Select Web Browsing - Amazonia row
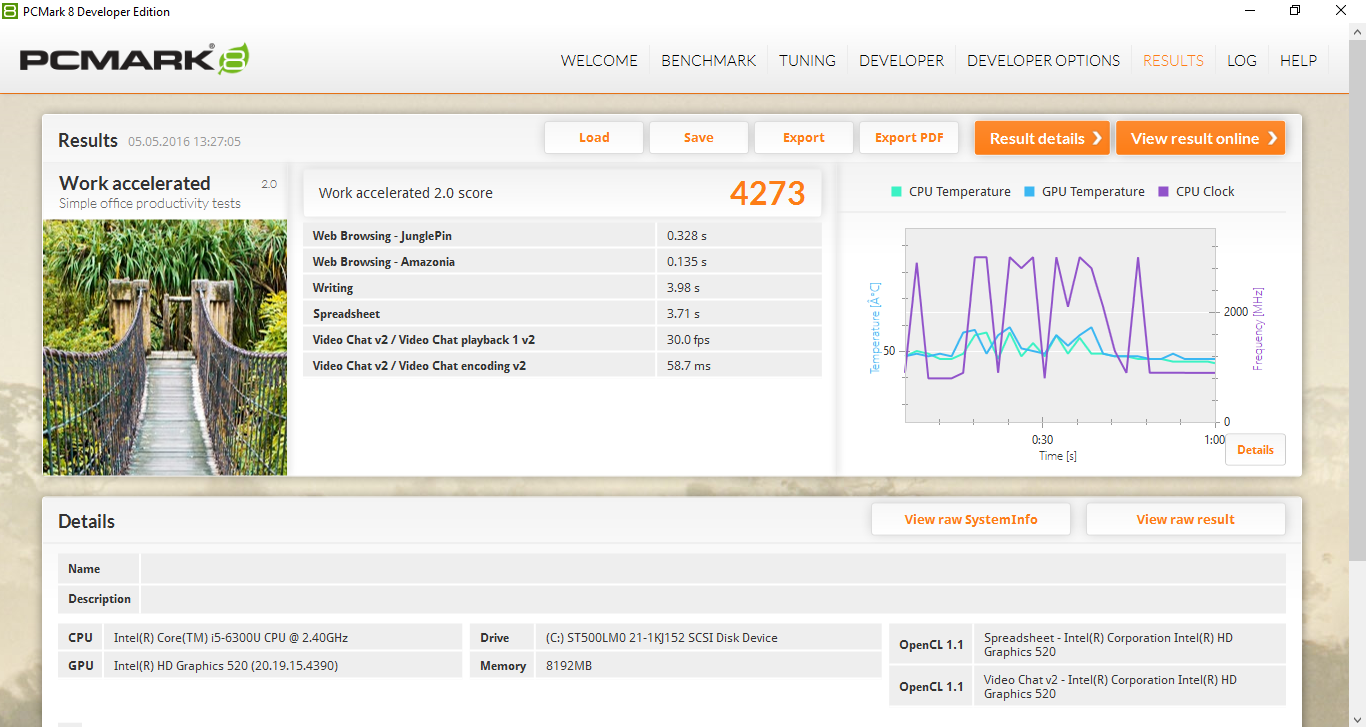Viewport: 1366px width, 727px height. (x=562, y=262)
